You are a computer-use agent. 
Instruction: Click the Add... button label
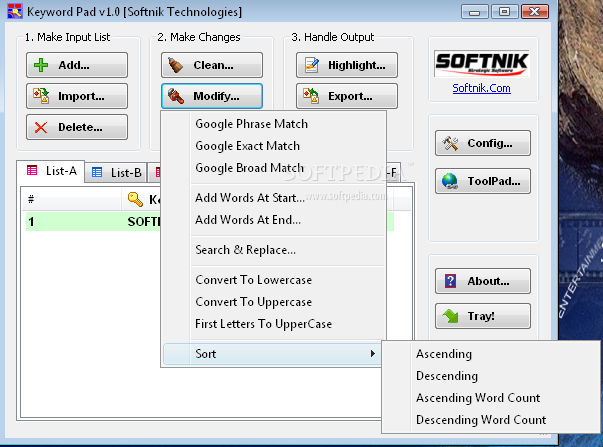[x=74, y=65]
